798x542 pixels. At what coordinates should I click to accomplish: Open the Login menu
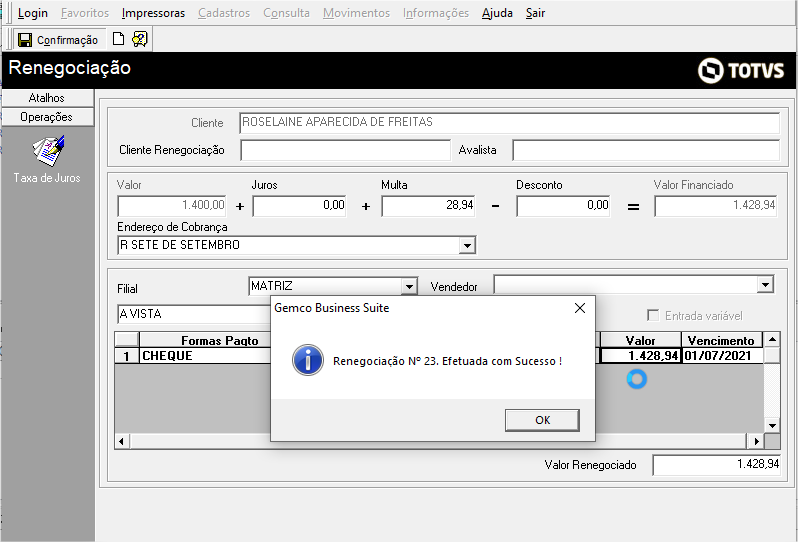[33, 13]
